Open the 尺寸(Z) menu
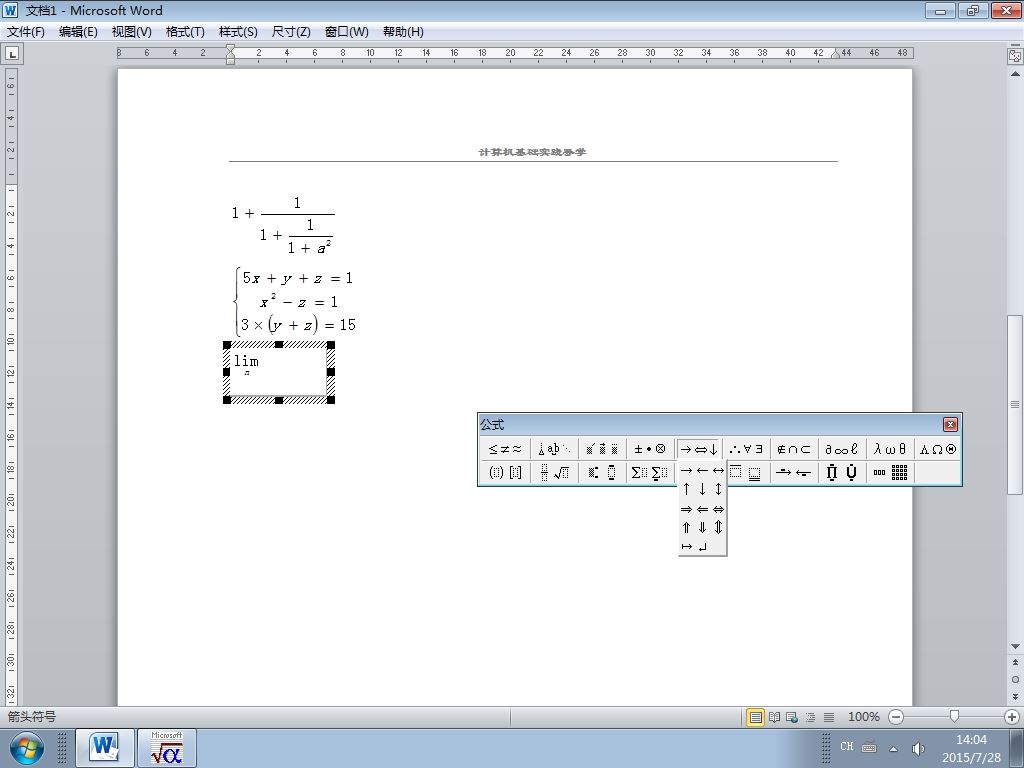This screenshot has width=1024, height=768. [x=291, y=32]
